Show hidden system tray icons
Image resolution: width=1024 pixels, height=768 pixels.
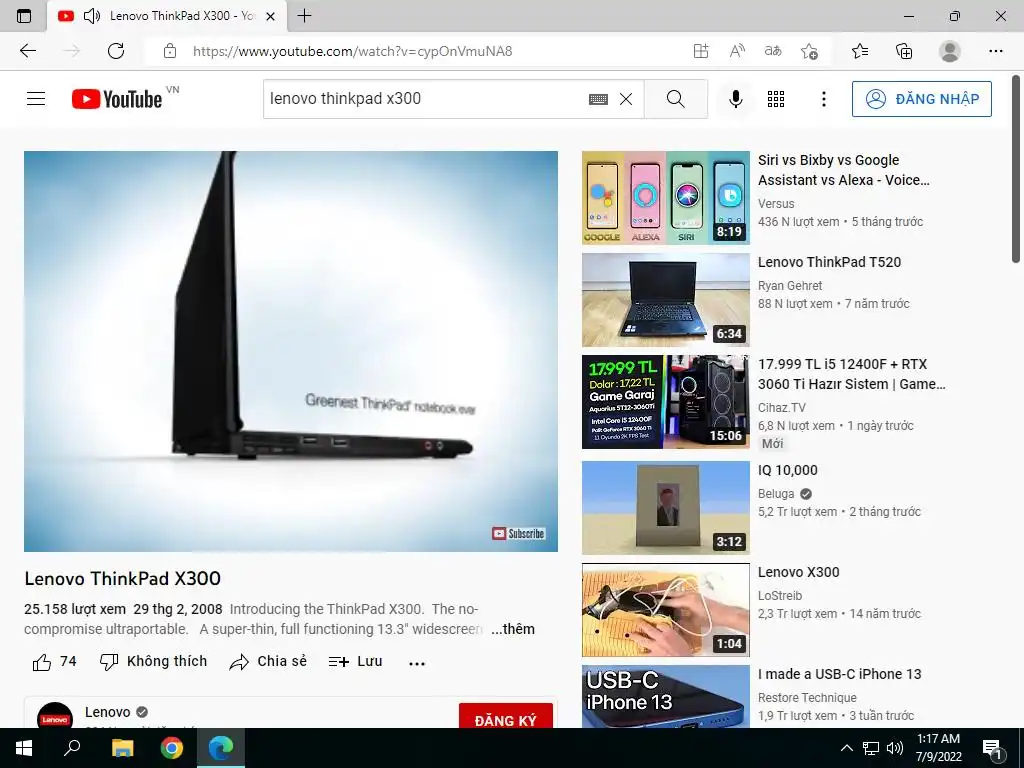click(x=846, y=748)
